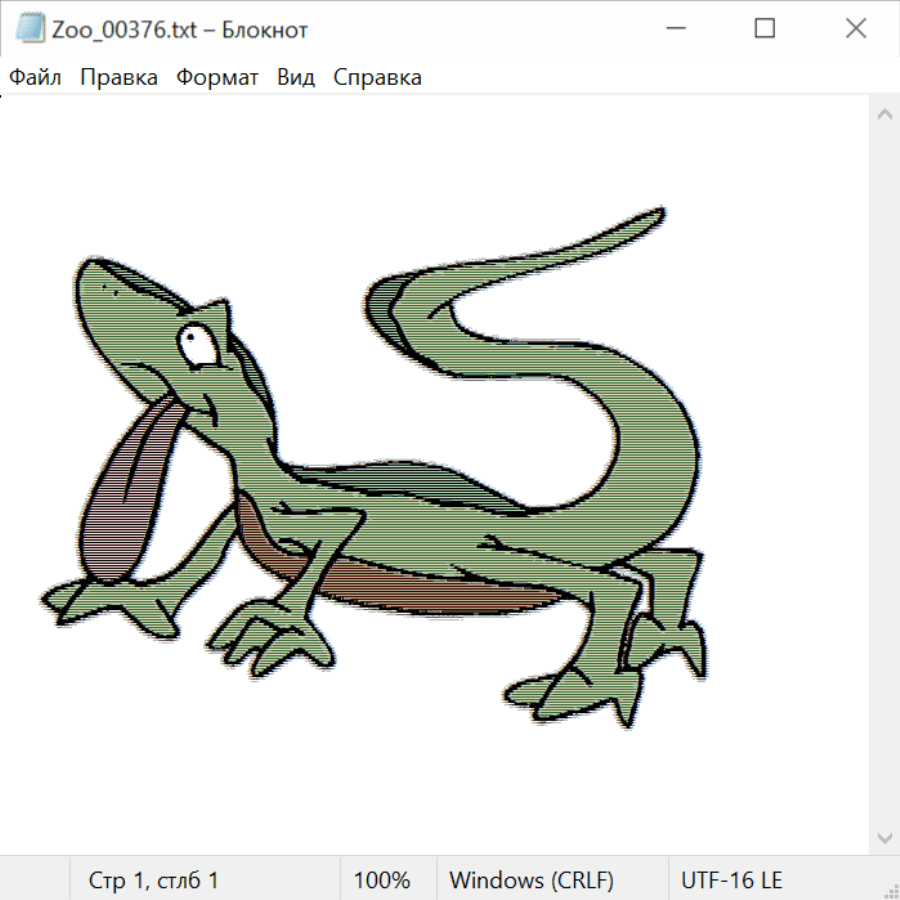The height and width of the screenshot is (900, 900).
Task: Open the Справка menu
Action: pyautogui.click(x=377, y=77)
